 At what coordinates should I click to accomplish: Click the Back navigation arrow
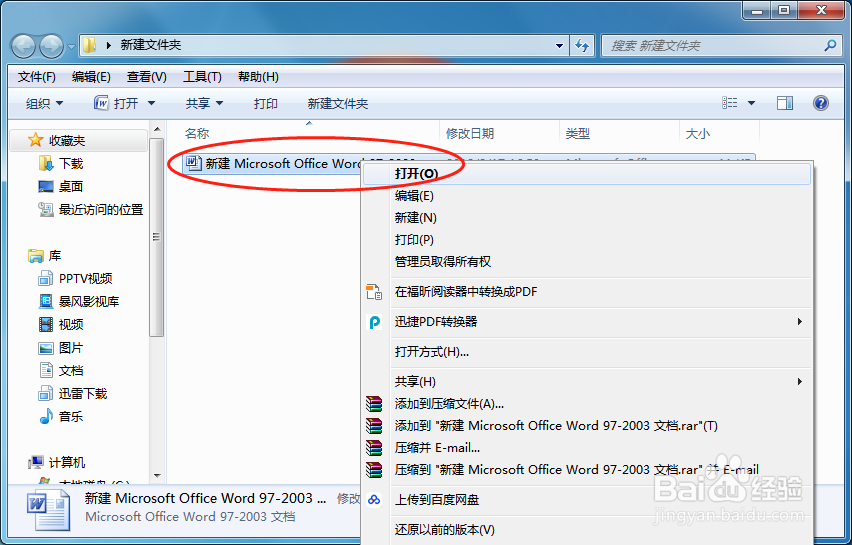(x=23, y=46)
